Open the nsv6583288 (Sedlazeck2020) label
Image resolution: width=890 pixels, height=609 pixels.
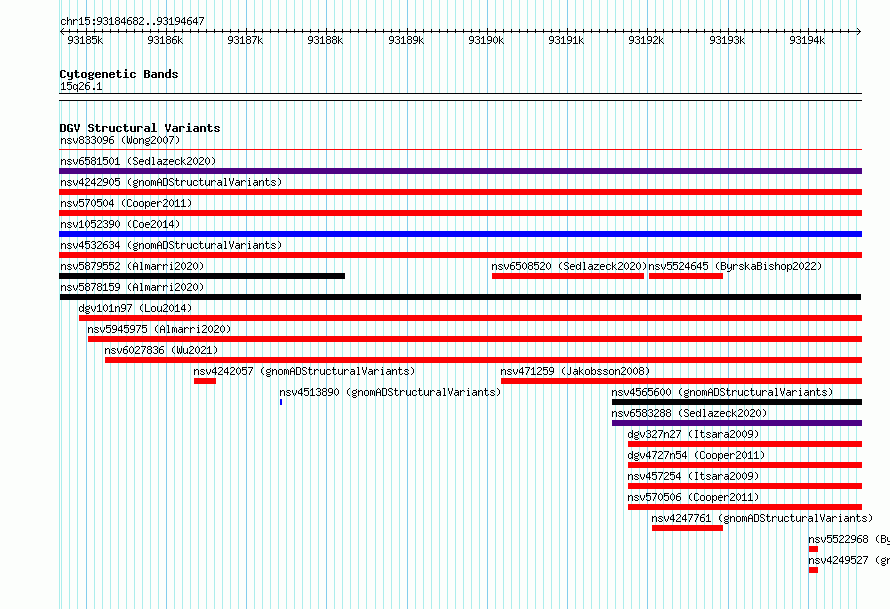click(x=689, y=413)
